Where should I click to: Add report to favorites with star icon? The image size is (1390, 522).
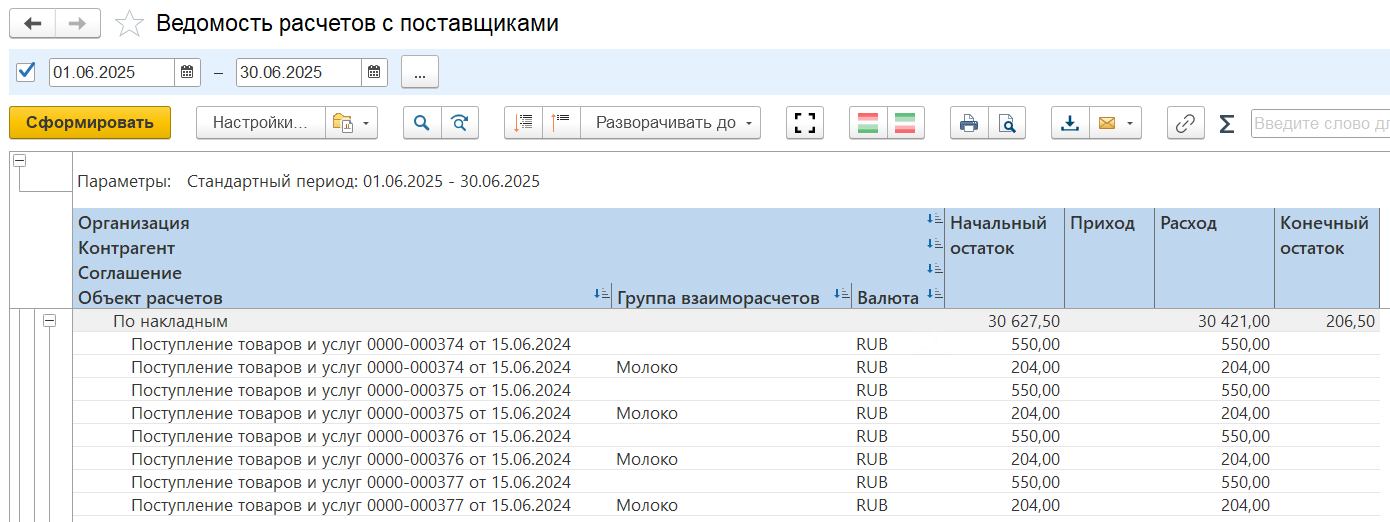(x=129, y=24)
